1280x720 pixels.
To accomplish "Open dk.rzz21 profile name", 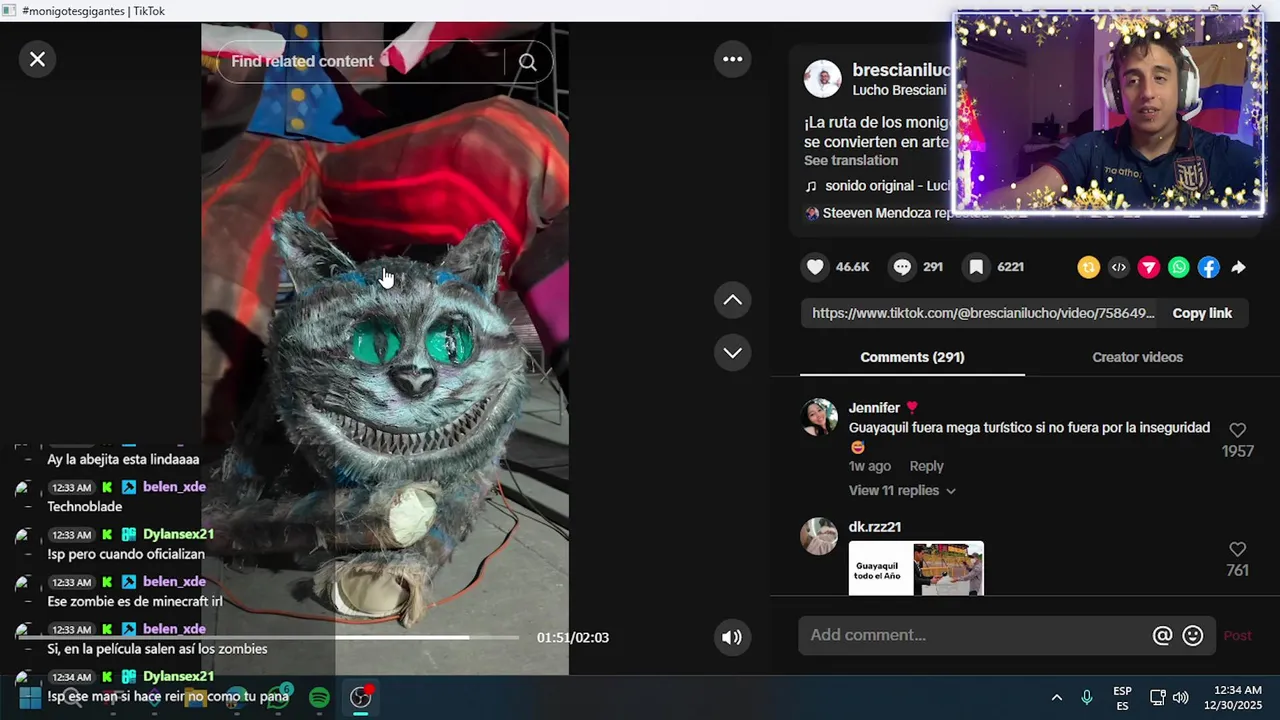I will pyautogui.click(x=875, y=527).
